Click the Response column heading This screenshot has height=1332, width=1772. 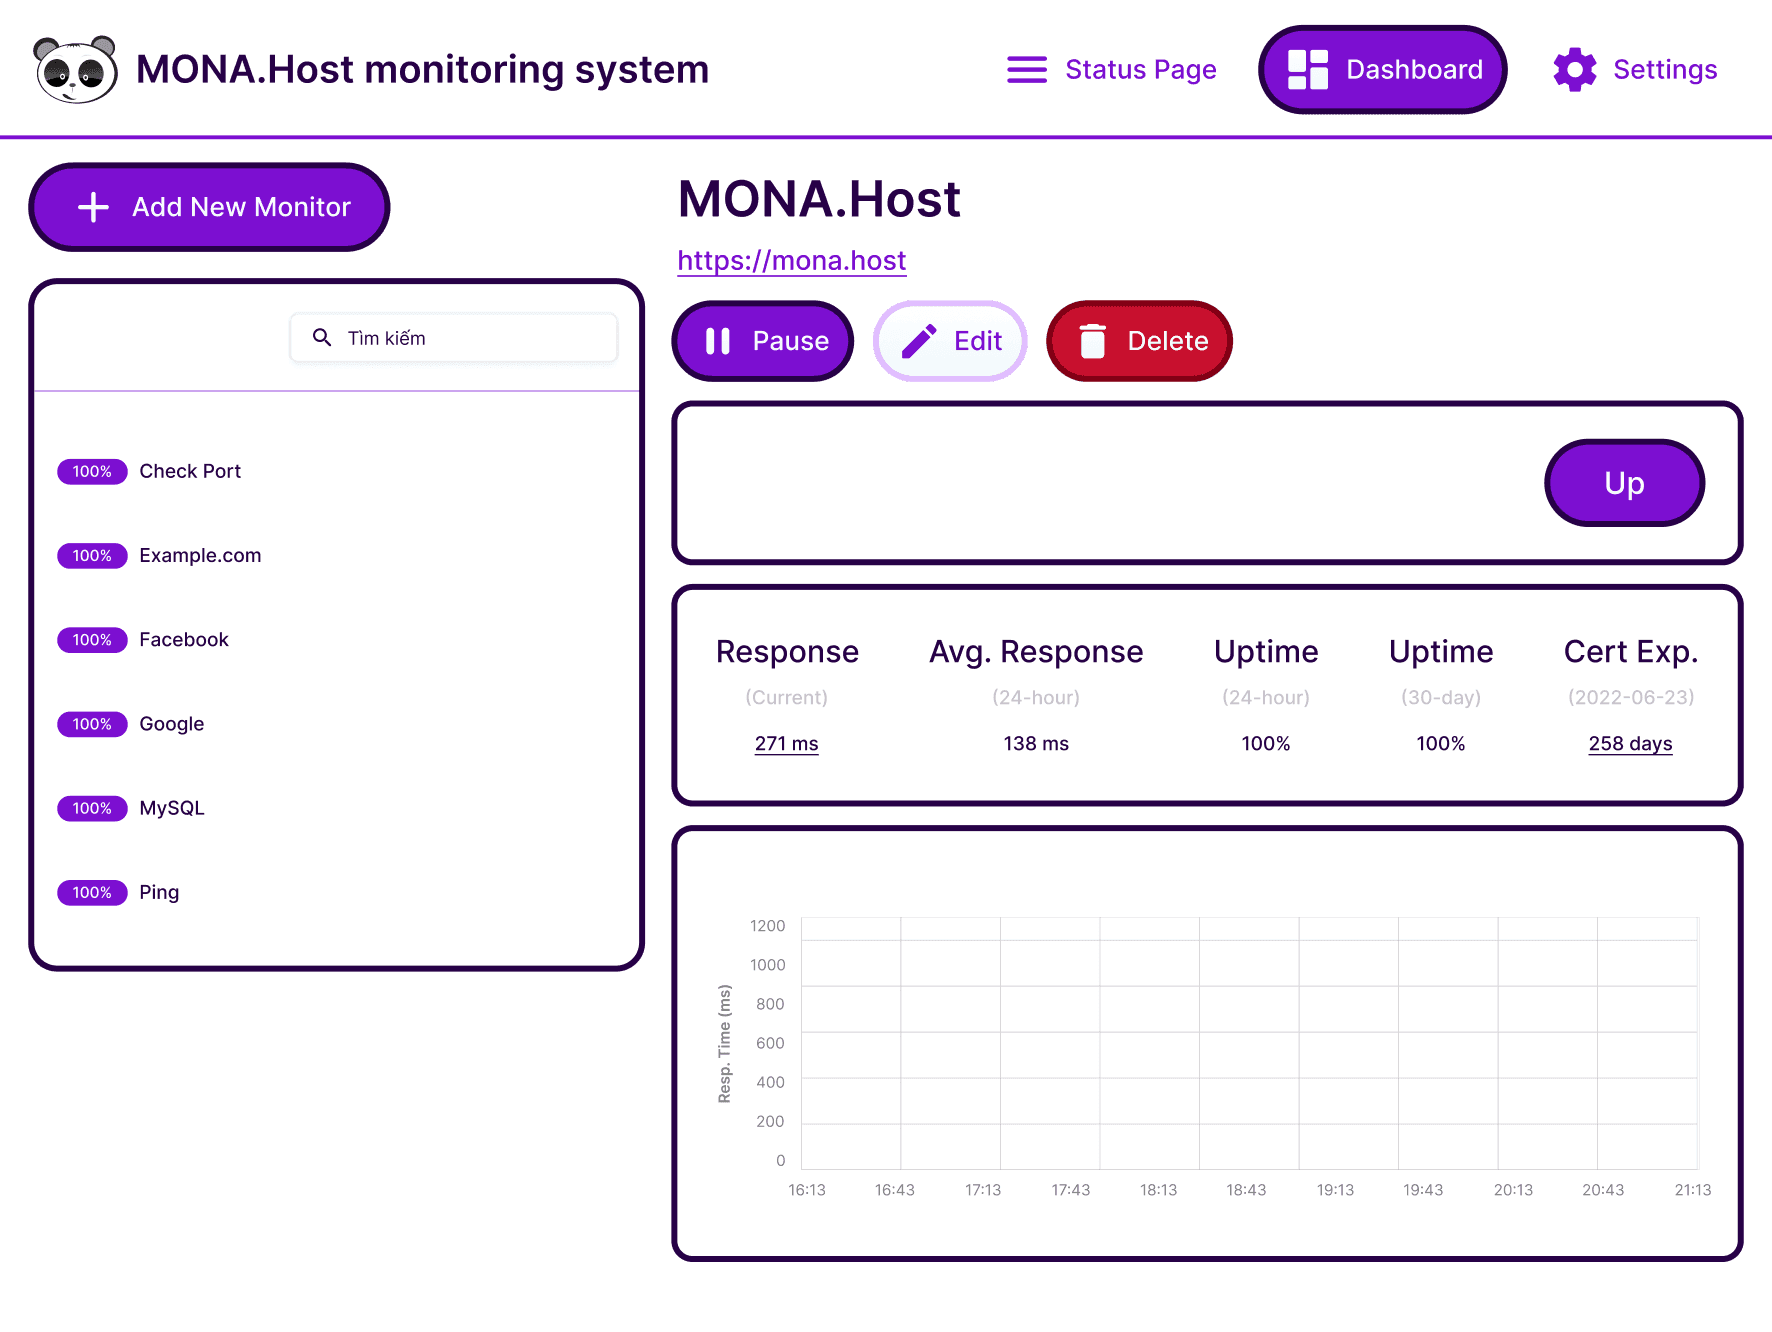[787, 652]
